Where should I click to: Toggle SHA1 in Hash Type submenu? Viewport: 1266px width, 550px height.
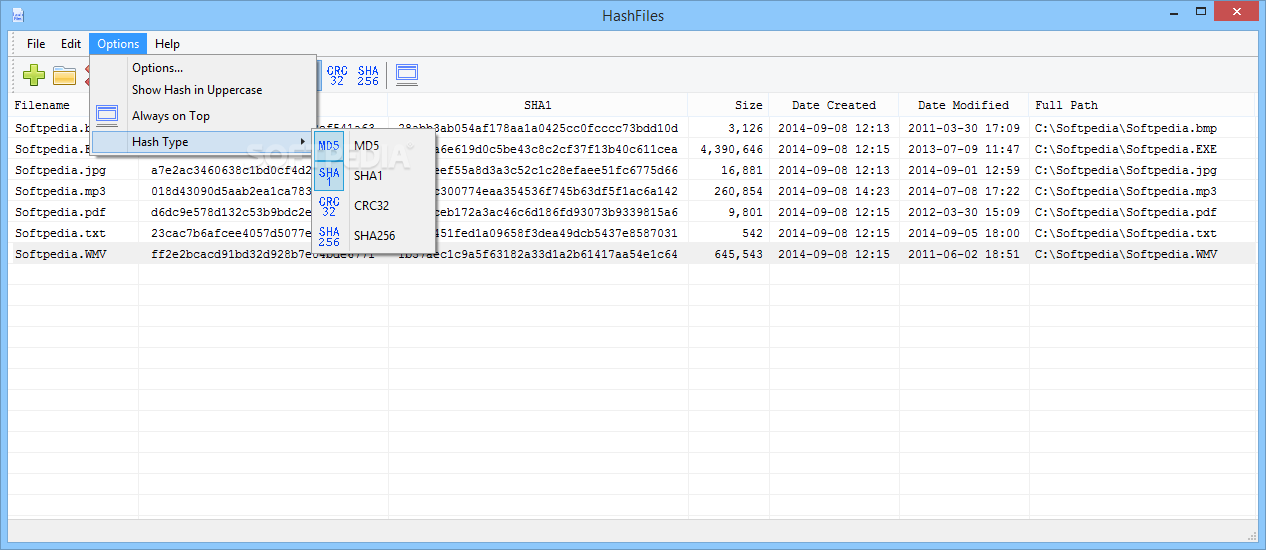[x=374, y=176]
